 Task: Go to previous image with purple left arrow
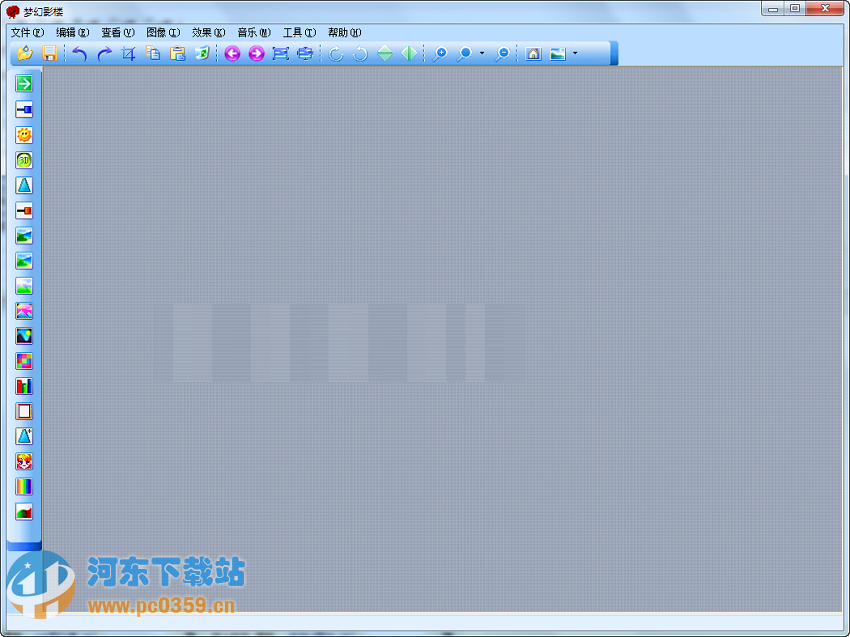pos(232,53)
